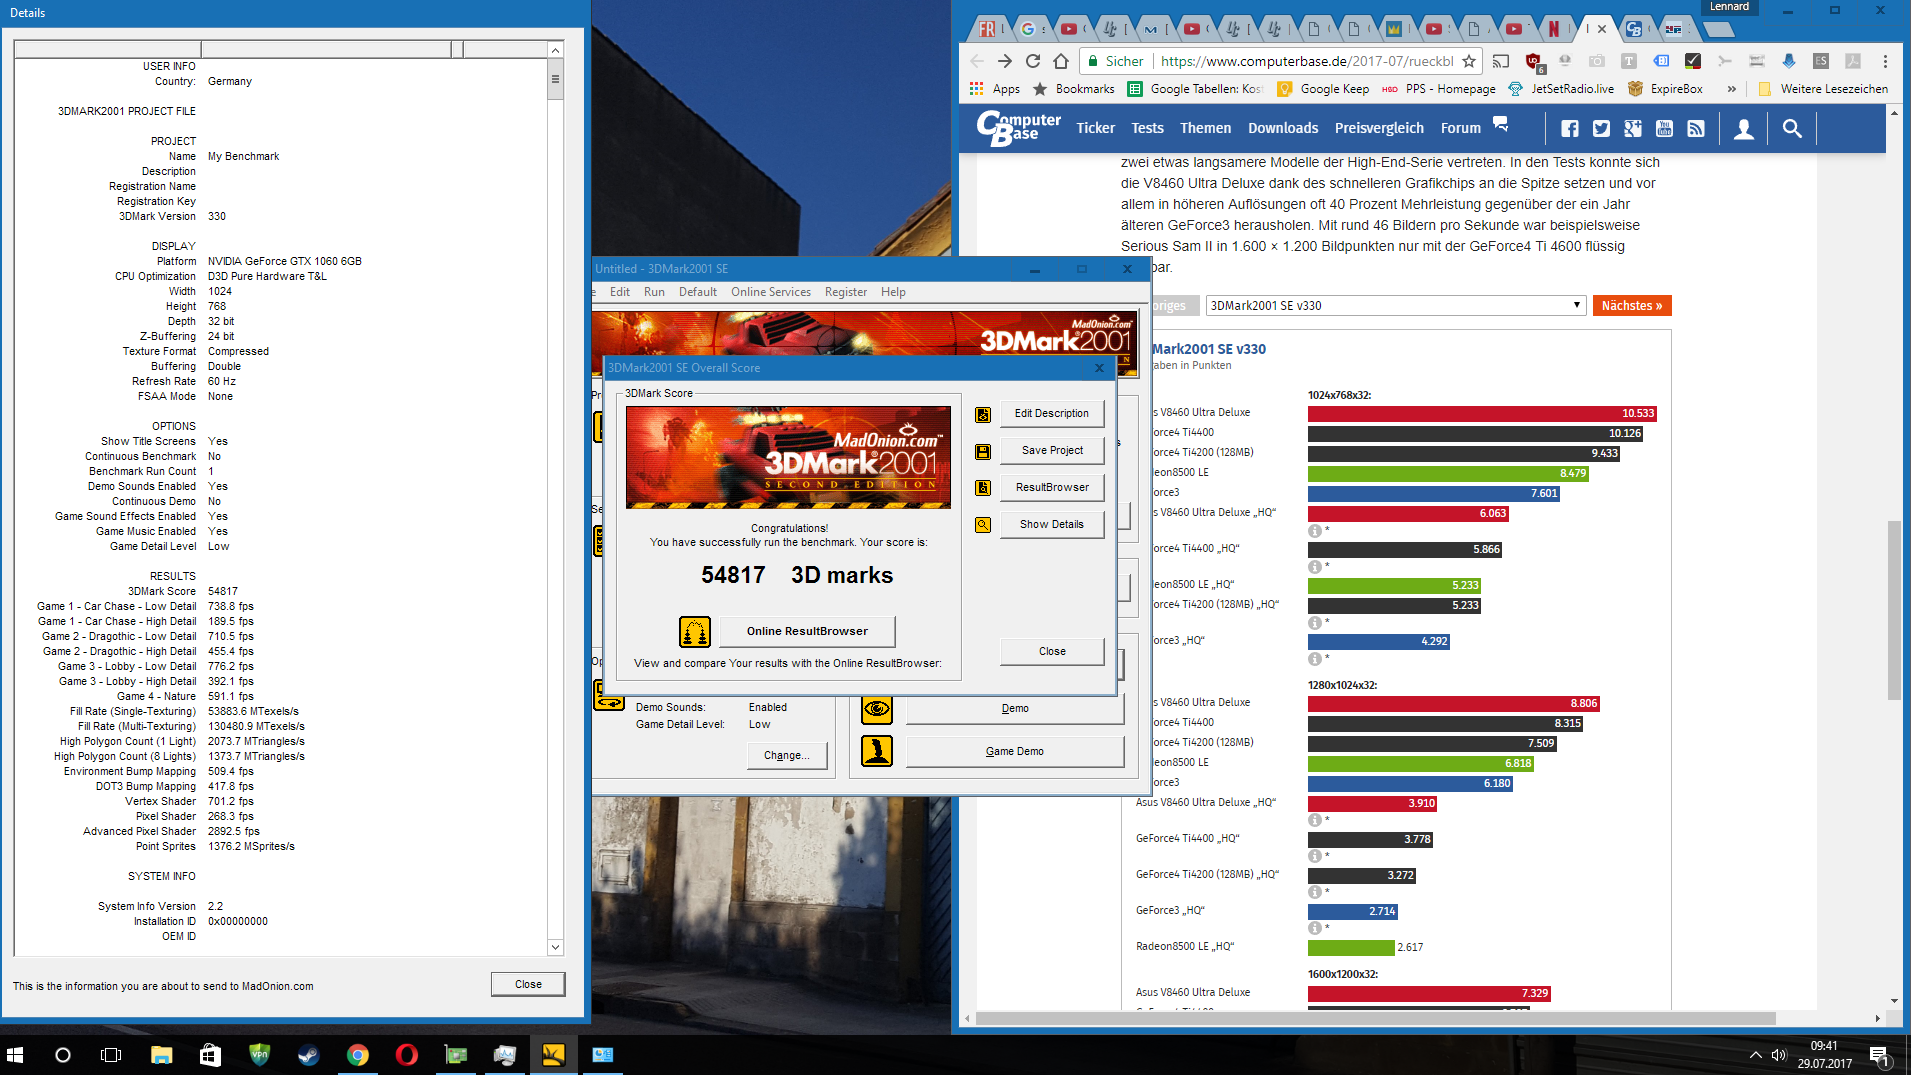The image size is (1911, 1075).
Task: Open ComputerBase YouTube icon
Action: tap(1664, 128)
